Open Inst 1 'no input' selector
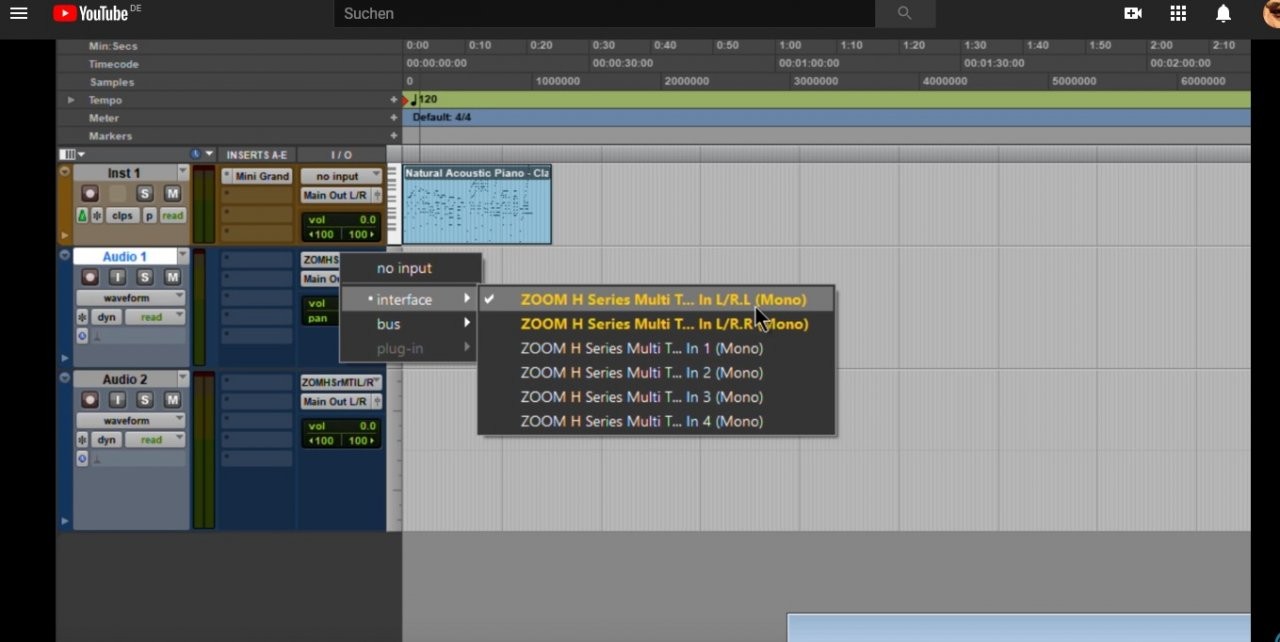The image size is (1280, 642). tap(341, 176)
